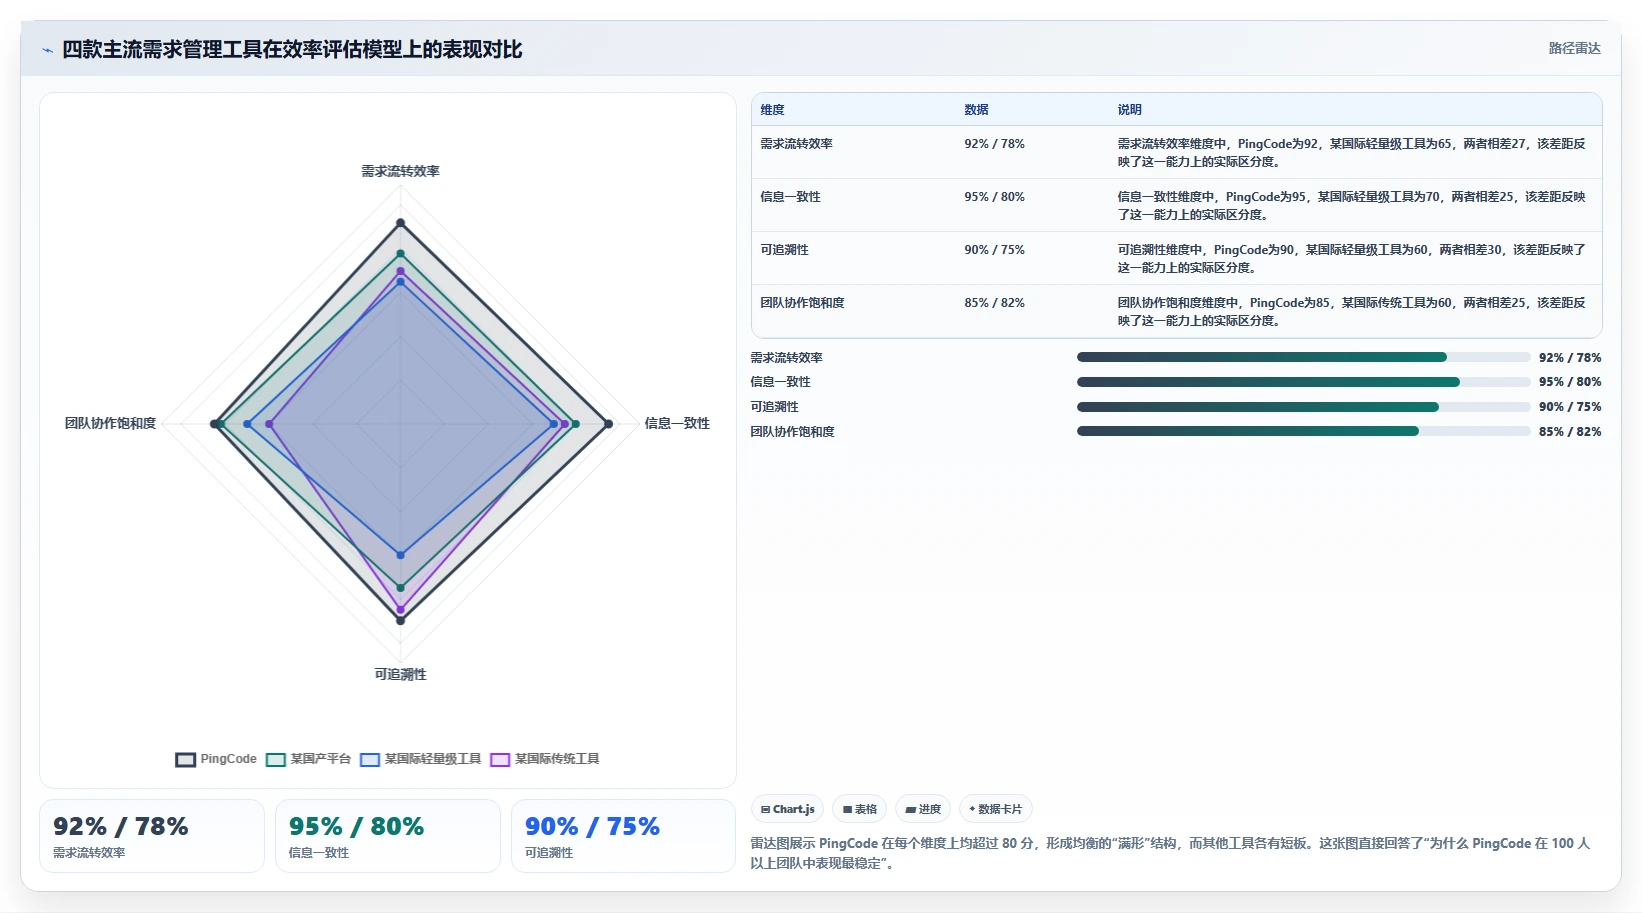The height and width of the screenshot is (913, 1642).
Task: Click the 路径雷达 label in the header
Action: pyautogui.click(x=1574, y=48)
